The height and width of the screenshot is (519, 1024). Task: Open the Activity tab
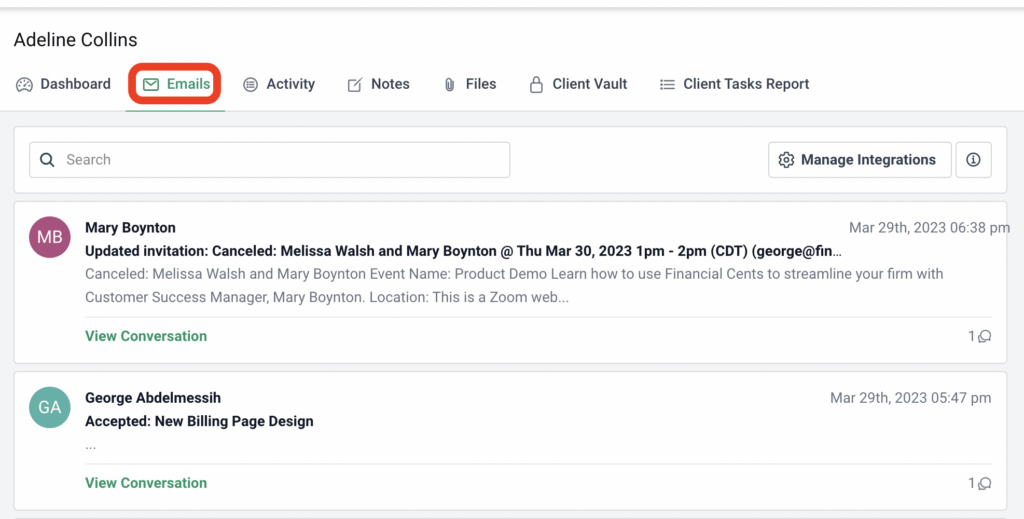click(279, 84)
